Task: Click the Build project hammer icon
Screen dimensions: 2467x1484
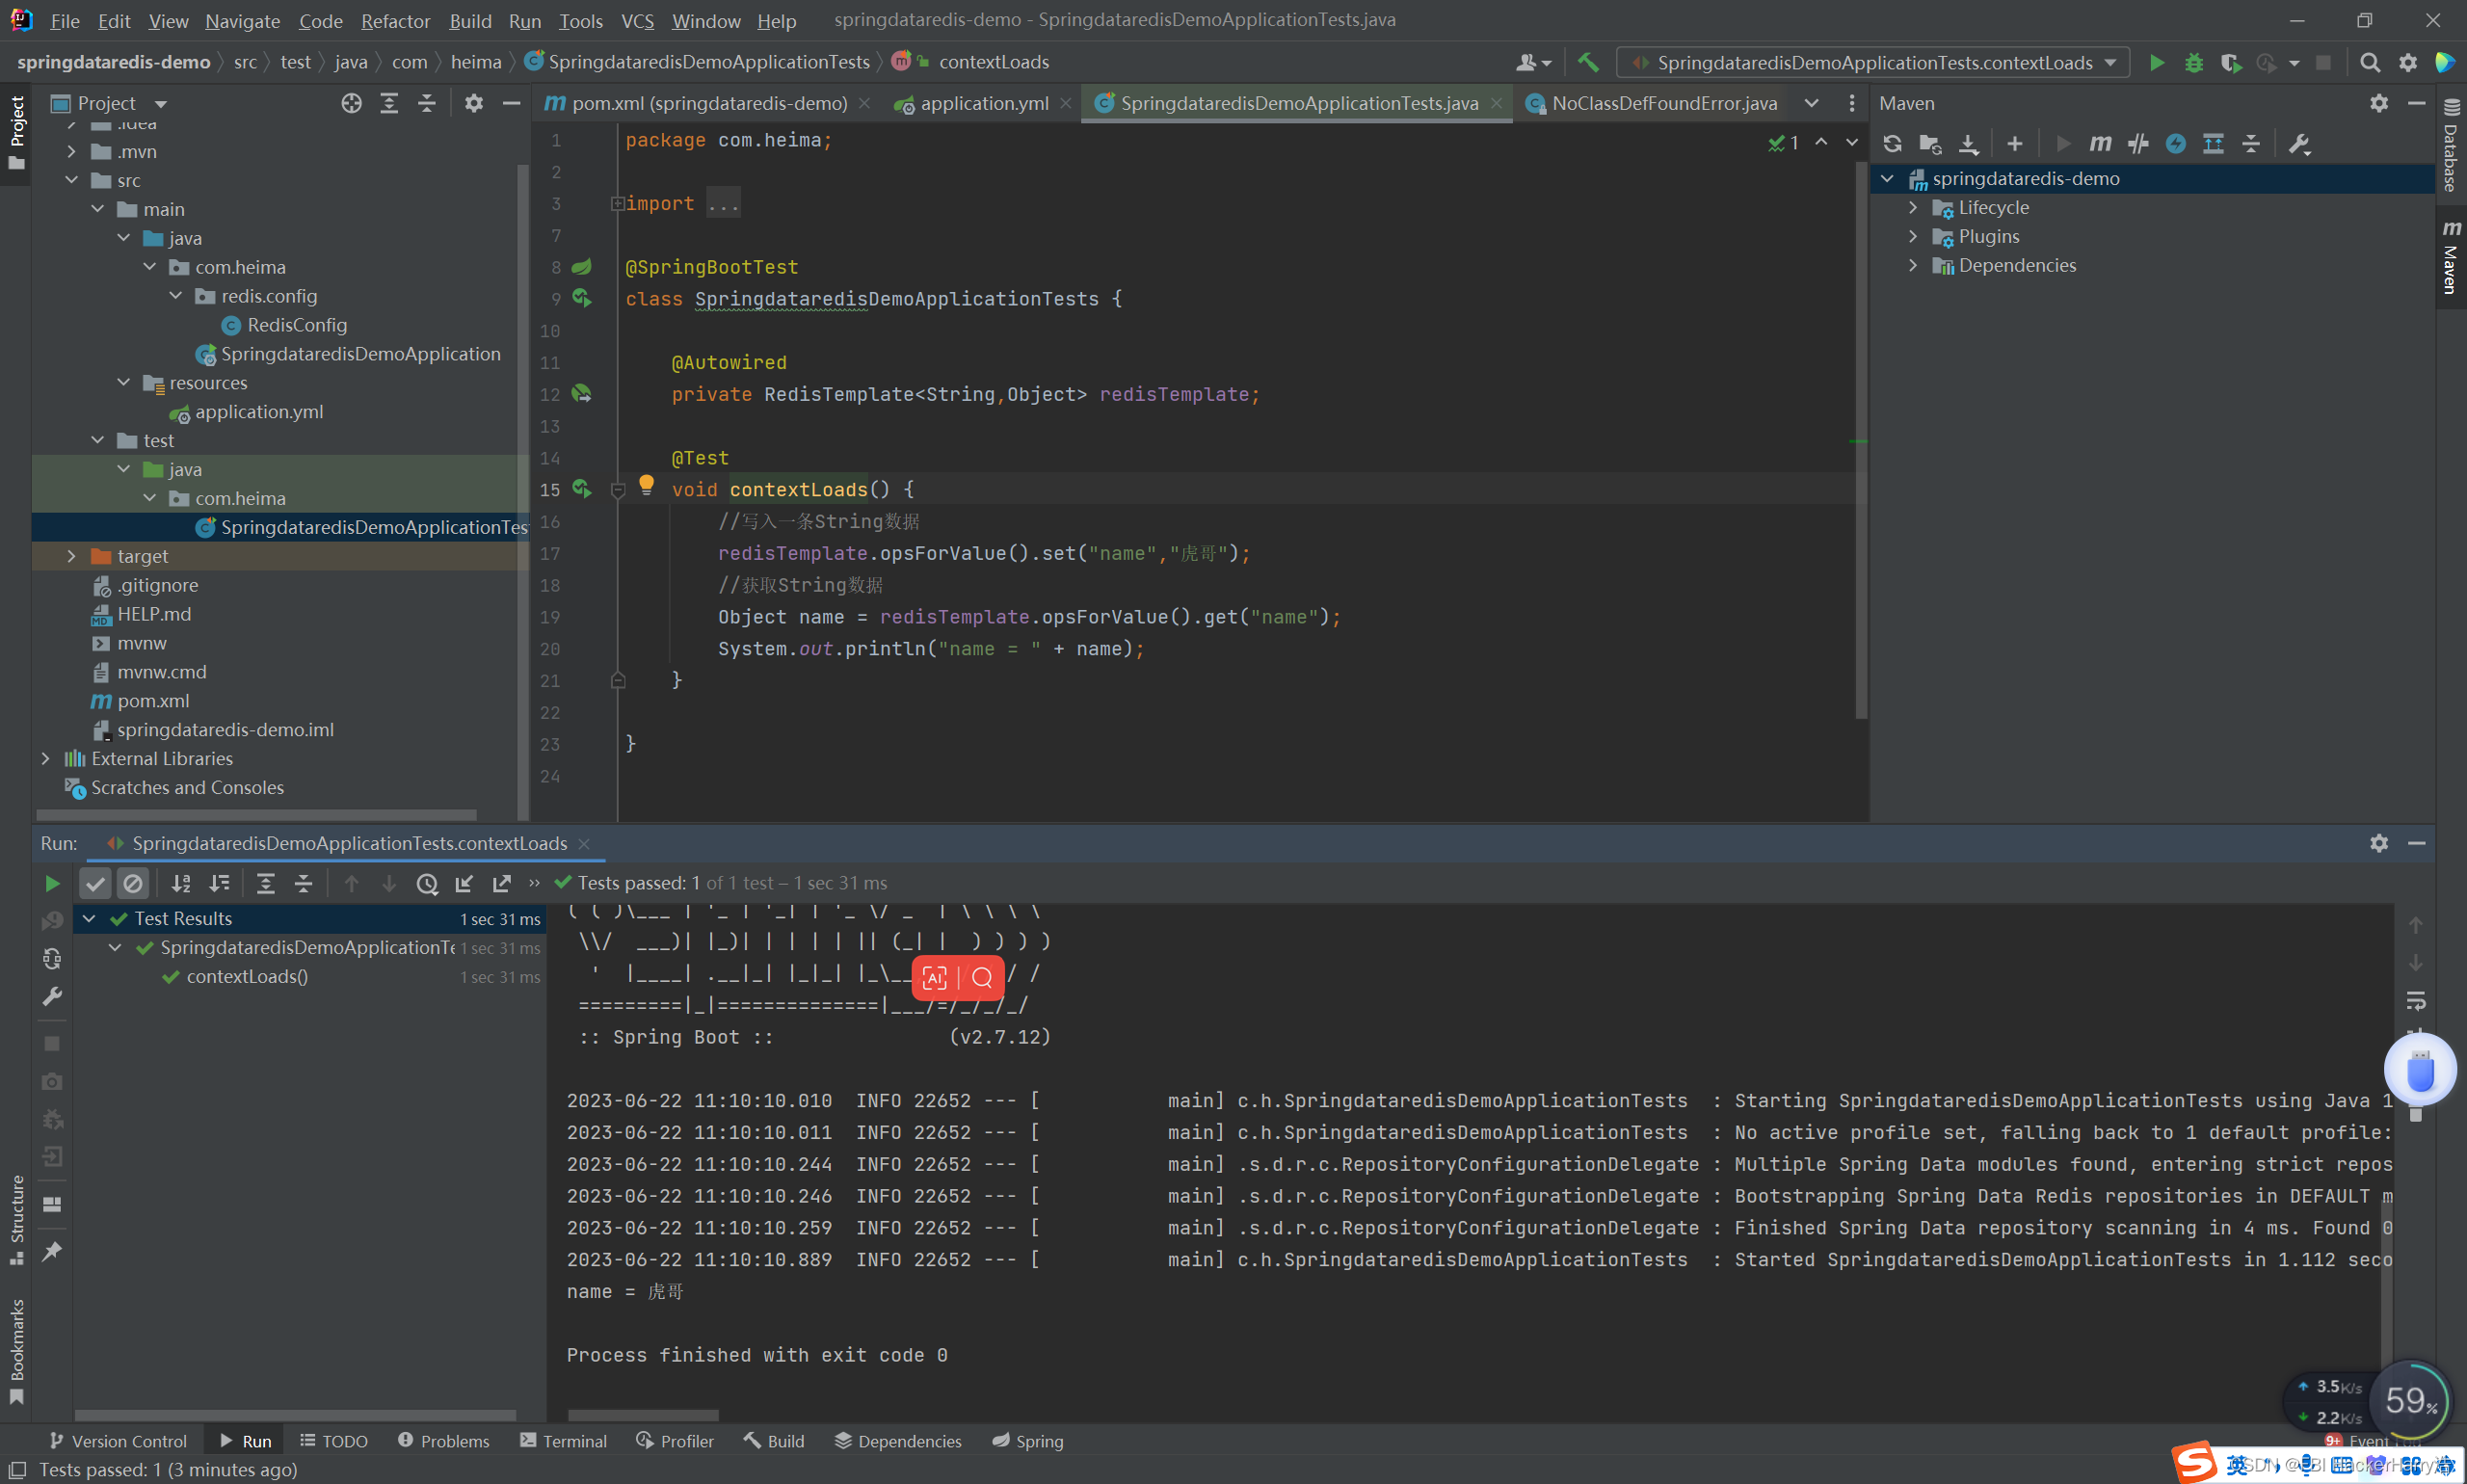Action: pyautogui.click(x=1588, y=63)
